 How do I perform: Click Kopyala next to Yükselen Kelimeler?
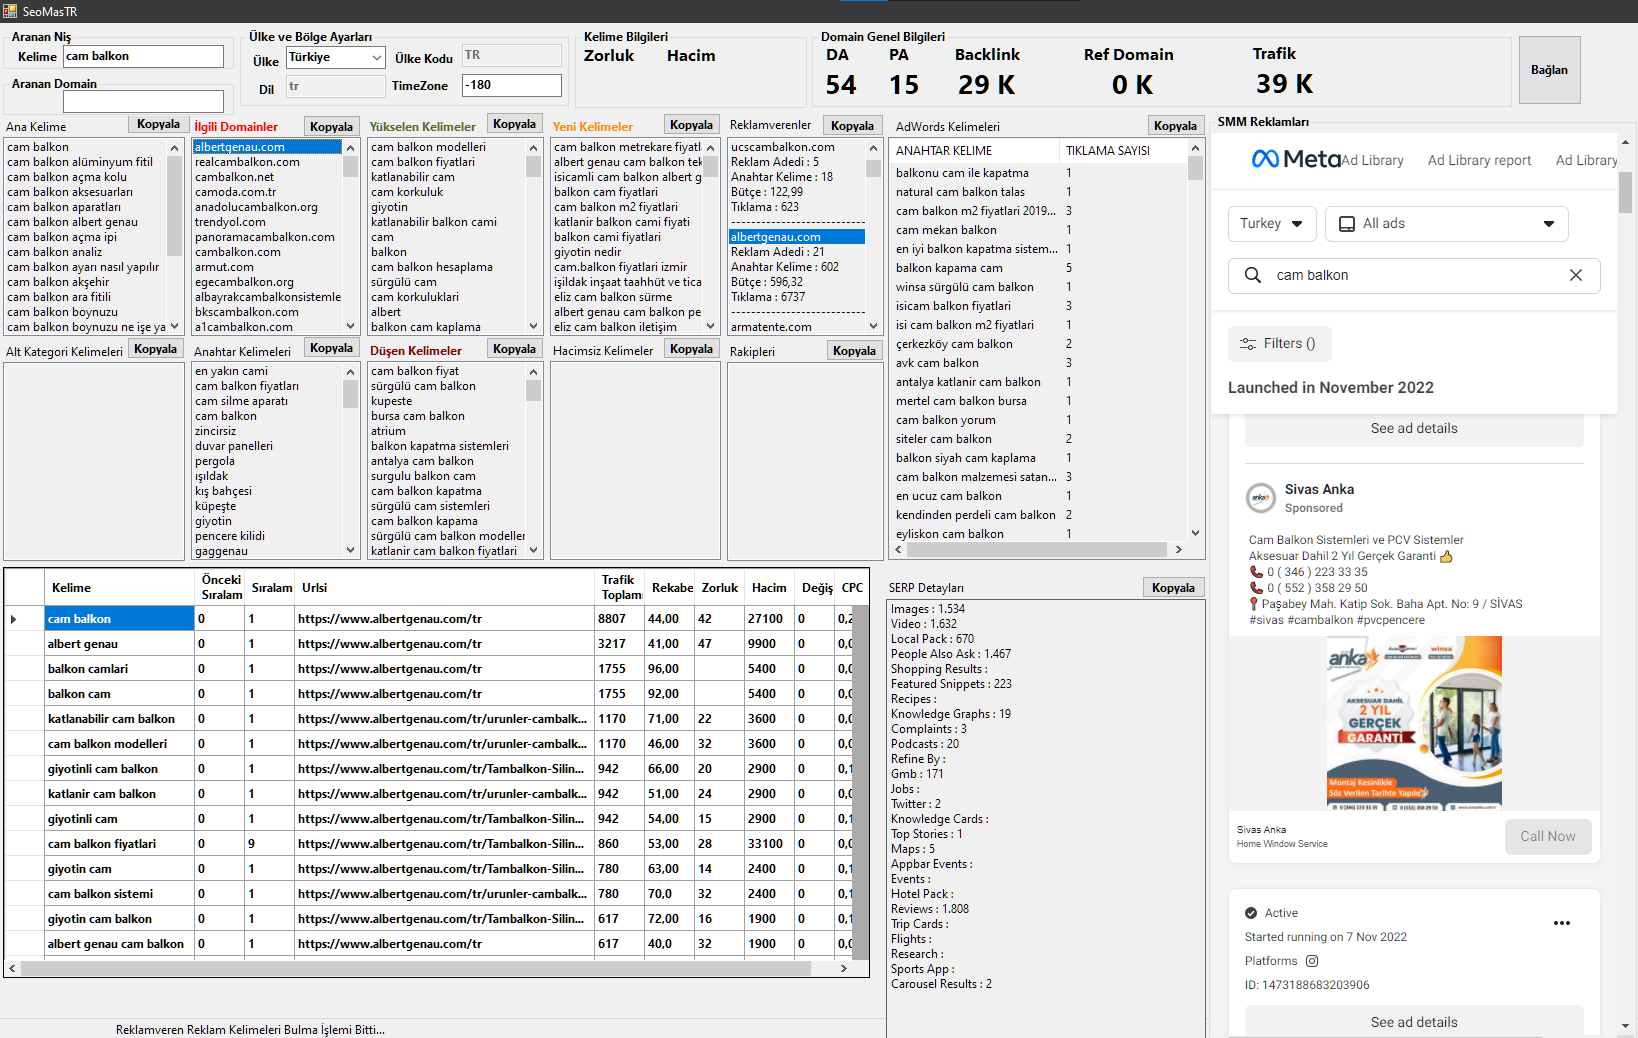click(514, 124)
